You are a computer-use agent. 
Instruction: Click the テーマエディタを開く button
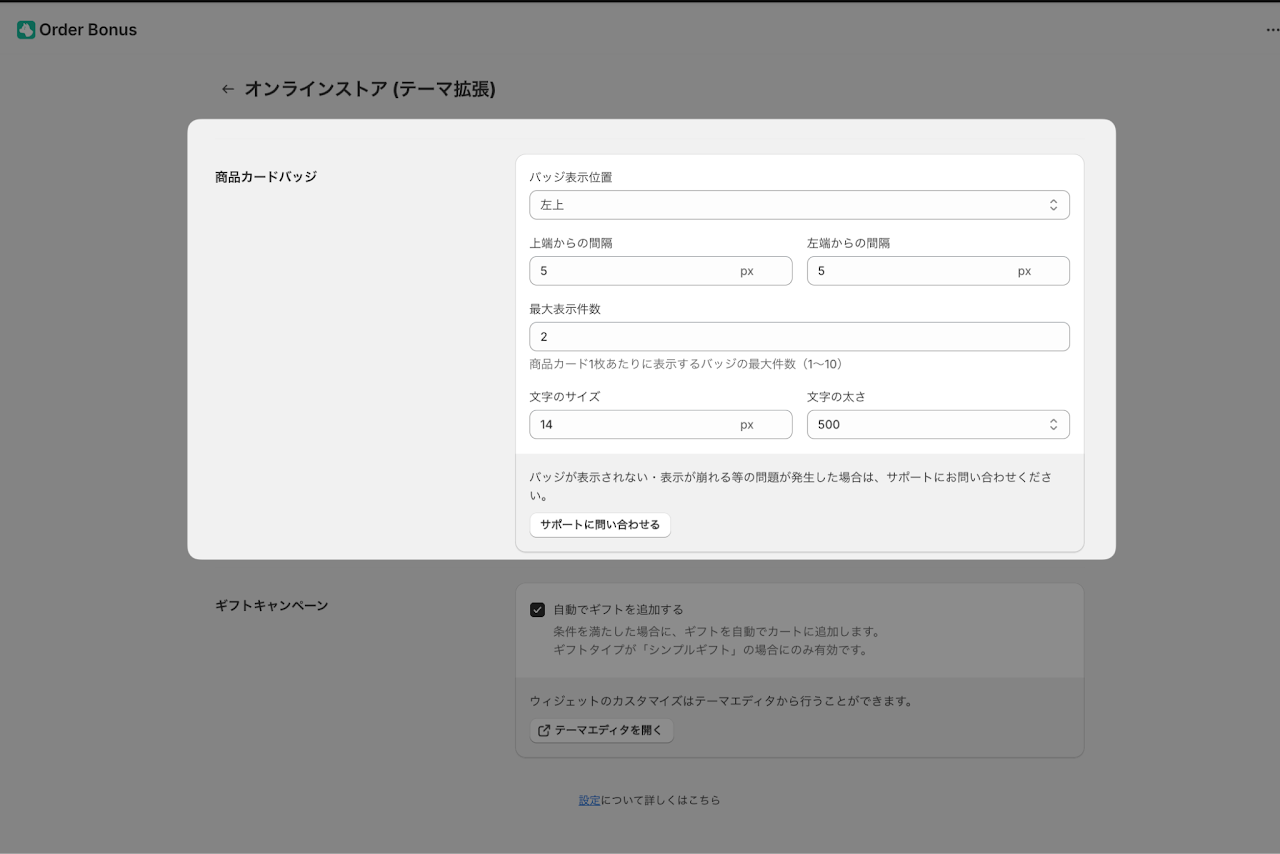pos(602,731)
